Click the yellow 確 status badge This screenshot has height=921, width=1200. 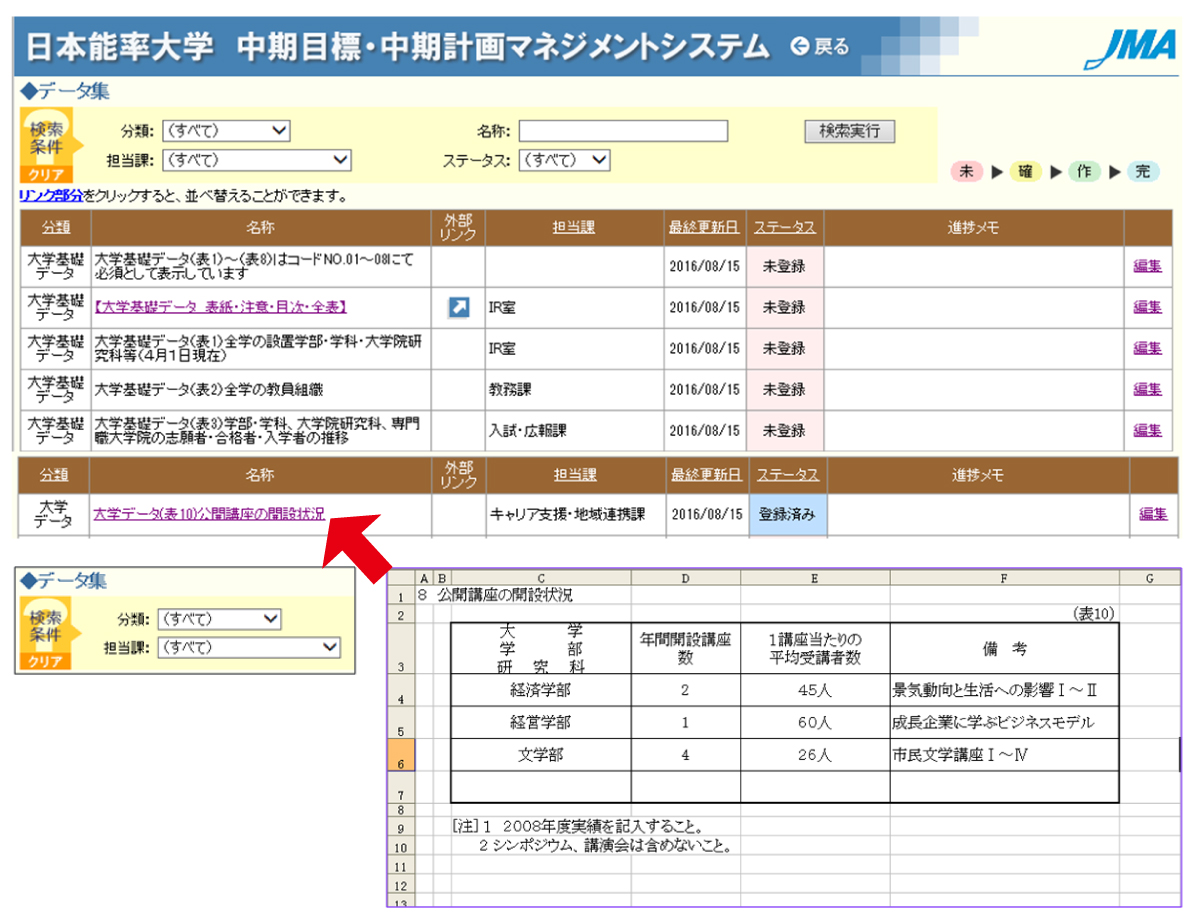click(x=1025, y=171)
